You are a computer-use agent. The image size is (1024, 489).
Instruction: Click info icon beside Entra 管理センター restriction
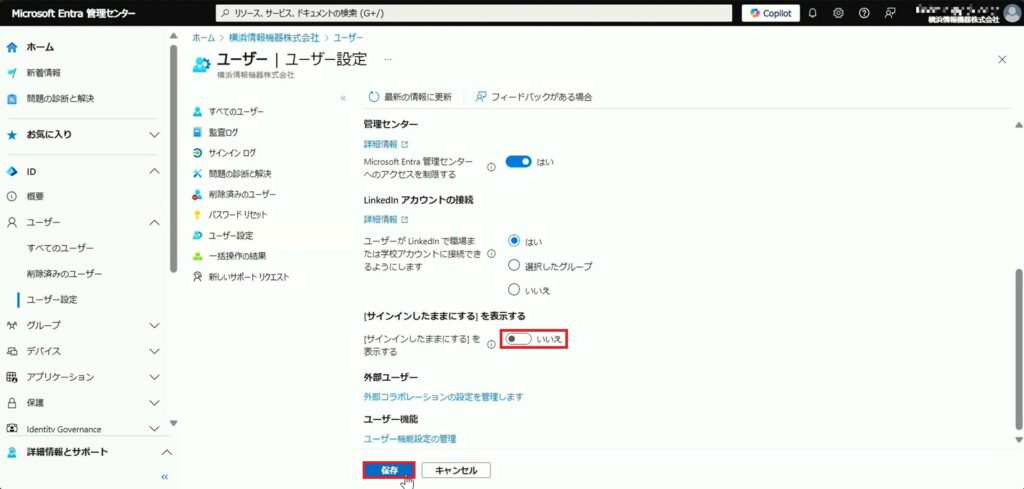click(x=491, y=167)
